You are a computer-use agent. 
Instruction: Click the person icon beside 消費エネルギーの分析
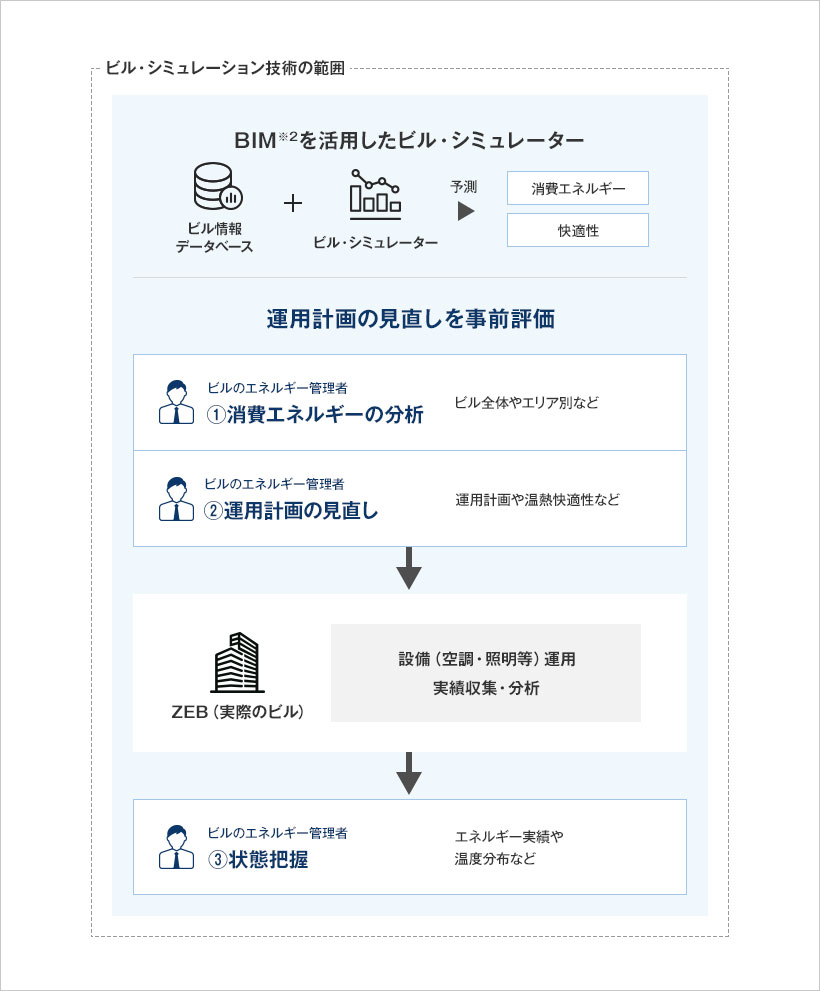(x=176, y=402)
